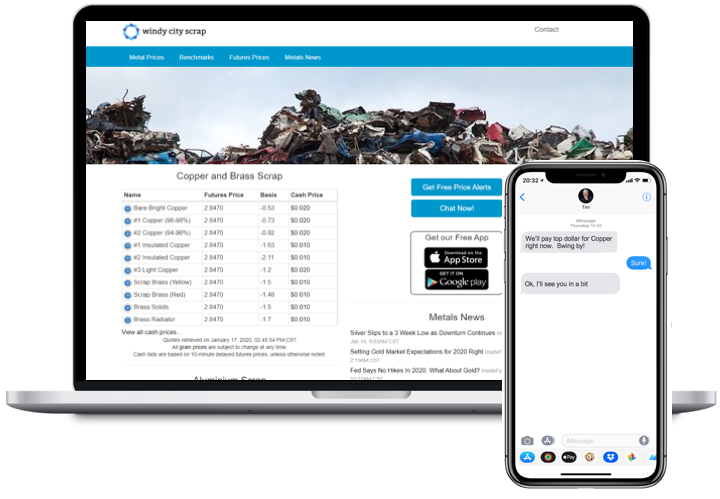Tap the 'Ok, I'll see you in a bit' message
The width and height of the screenshot is (720, 499).
click(570, 284)
